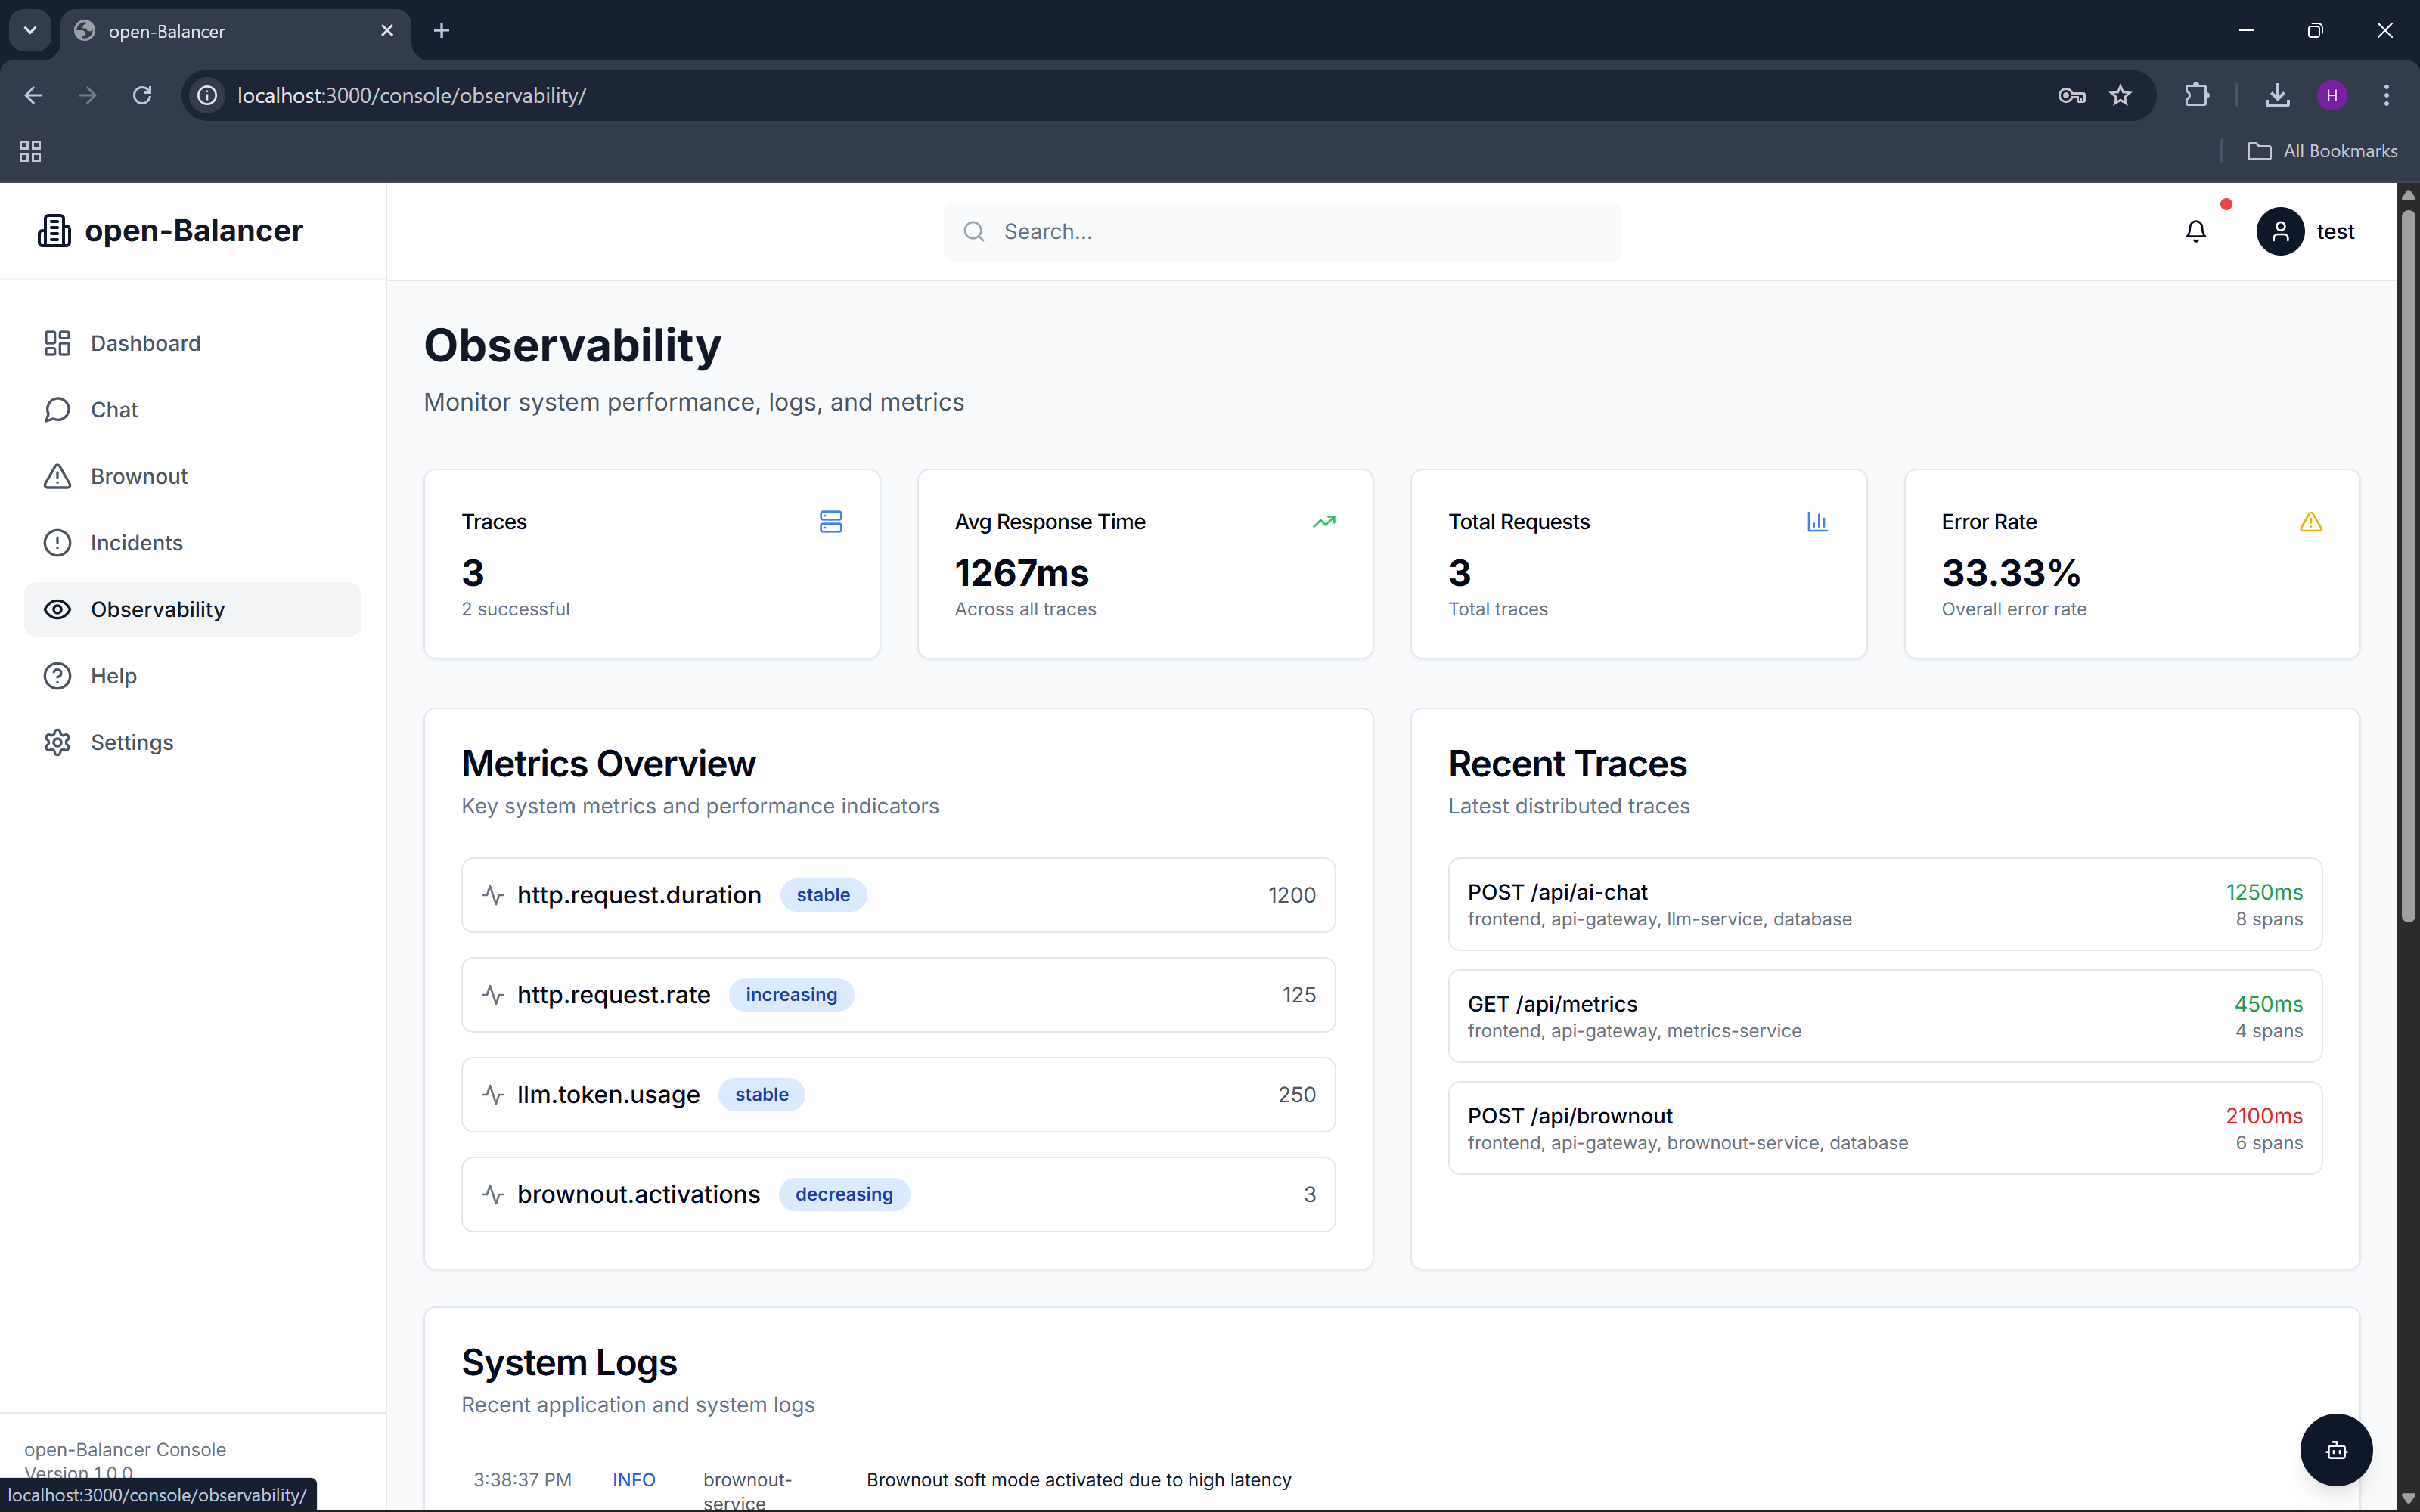This screenshot has height=1512, width=2420.
Task: Open Settings in sidebar
Action: point(132,742)
